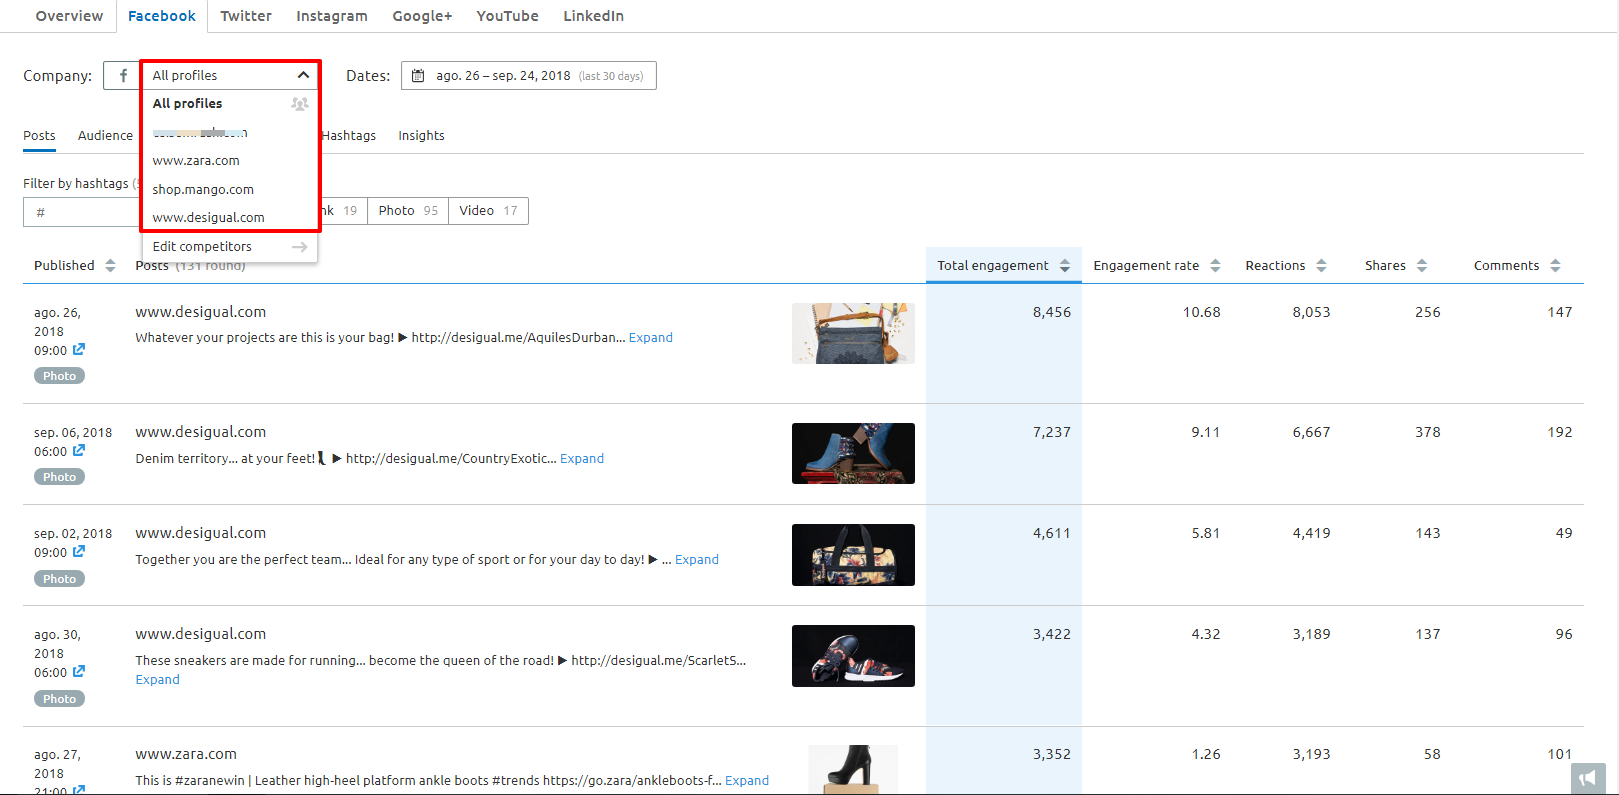Sort by Reactions column arrows
The image size is (1619, 795).
coord(1321,266)
